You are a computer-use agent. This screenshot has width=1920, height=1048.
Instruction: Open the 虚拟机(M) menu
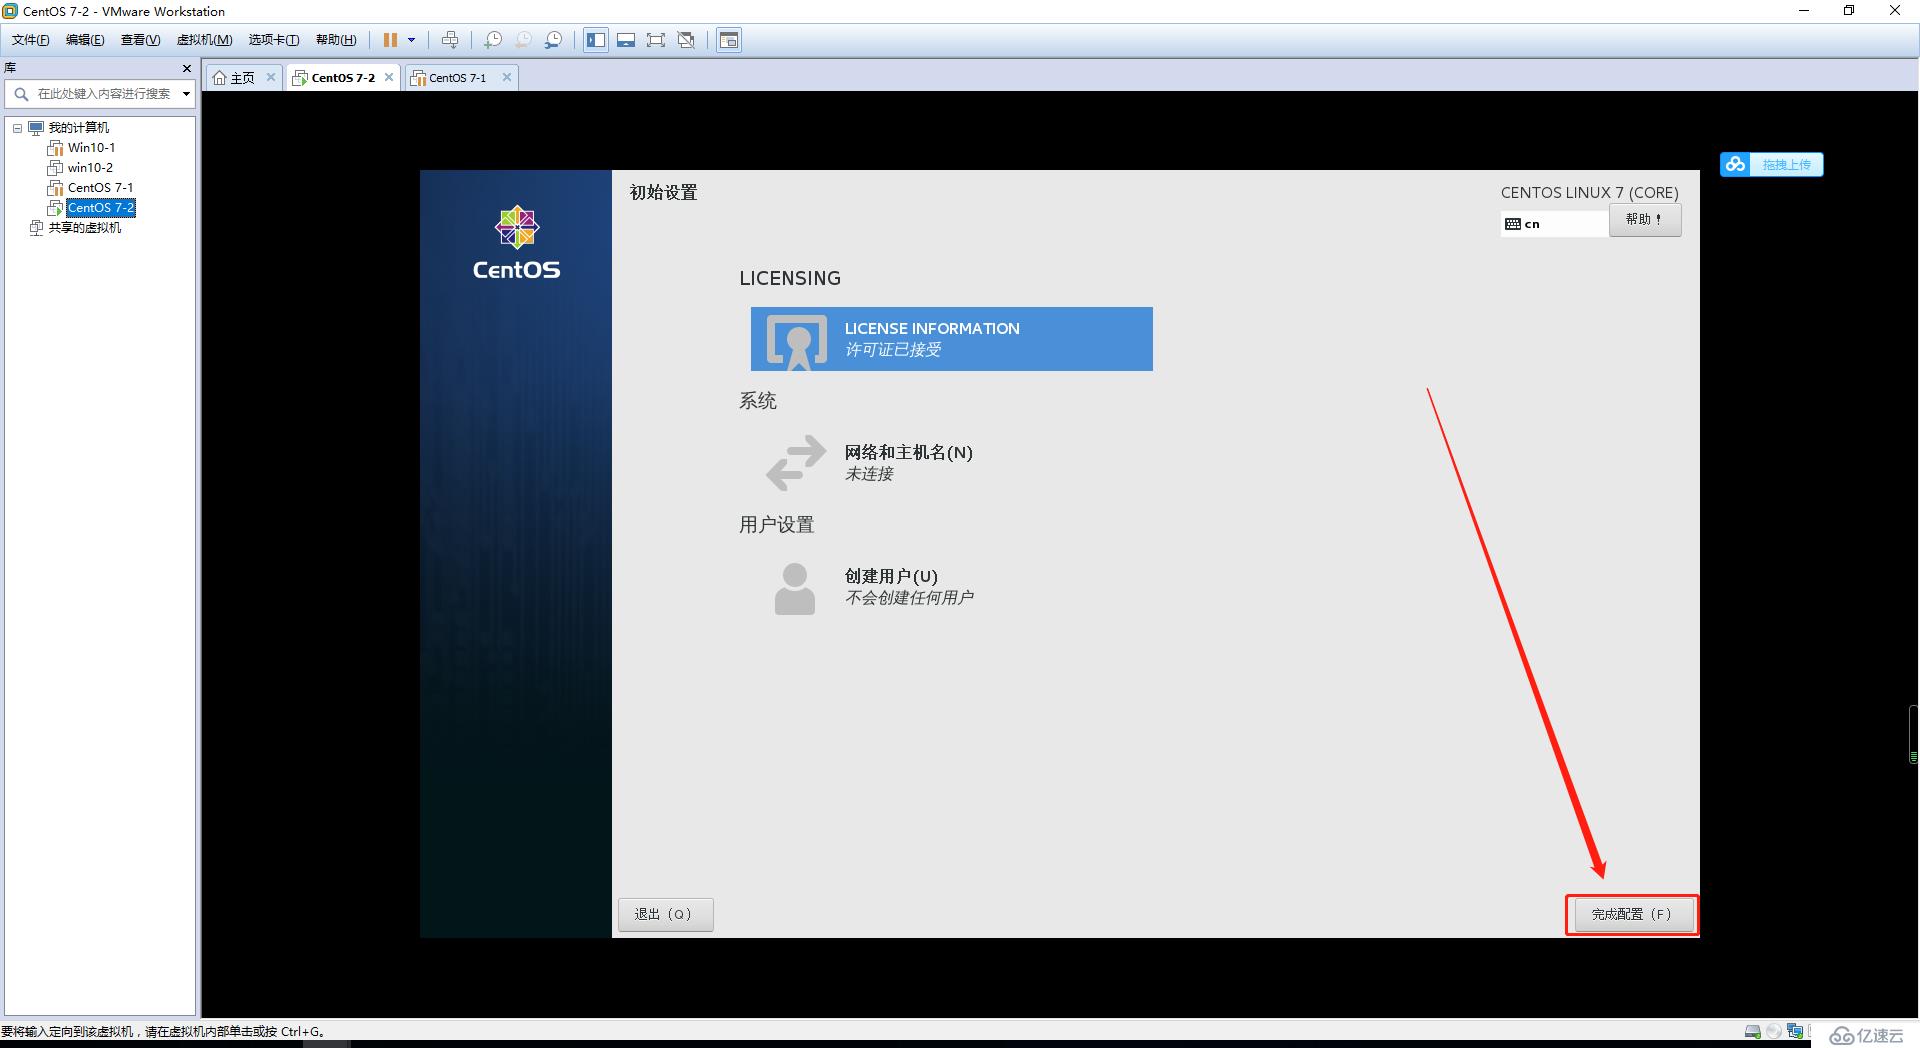point(204,40)
